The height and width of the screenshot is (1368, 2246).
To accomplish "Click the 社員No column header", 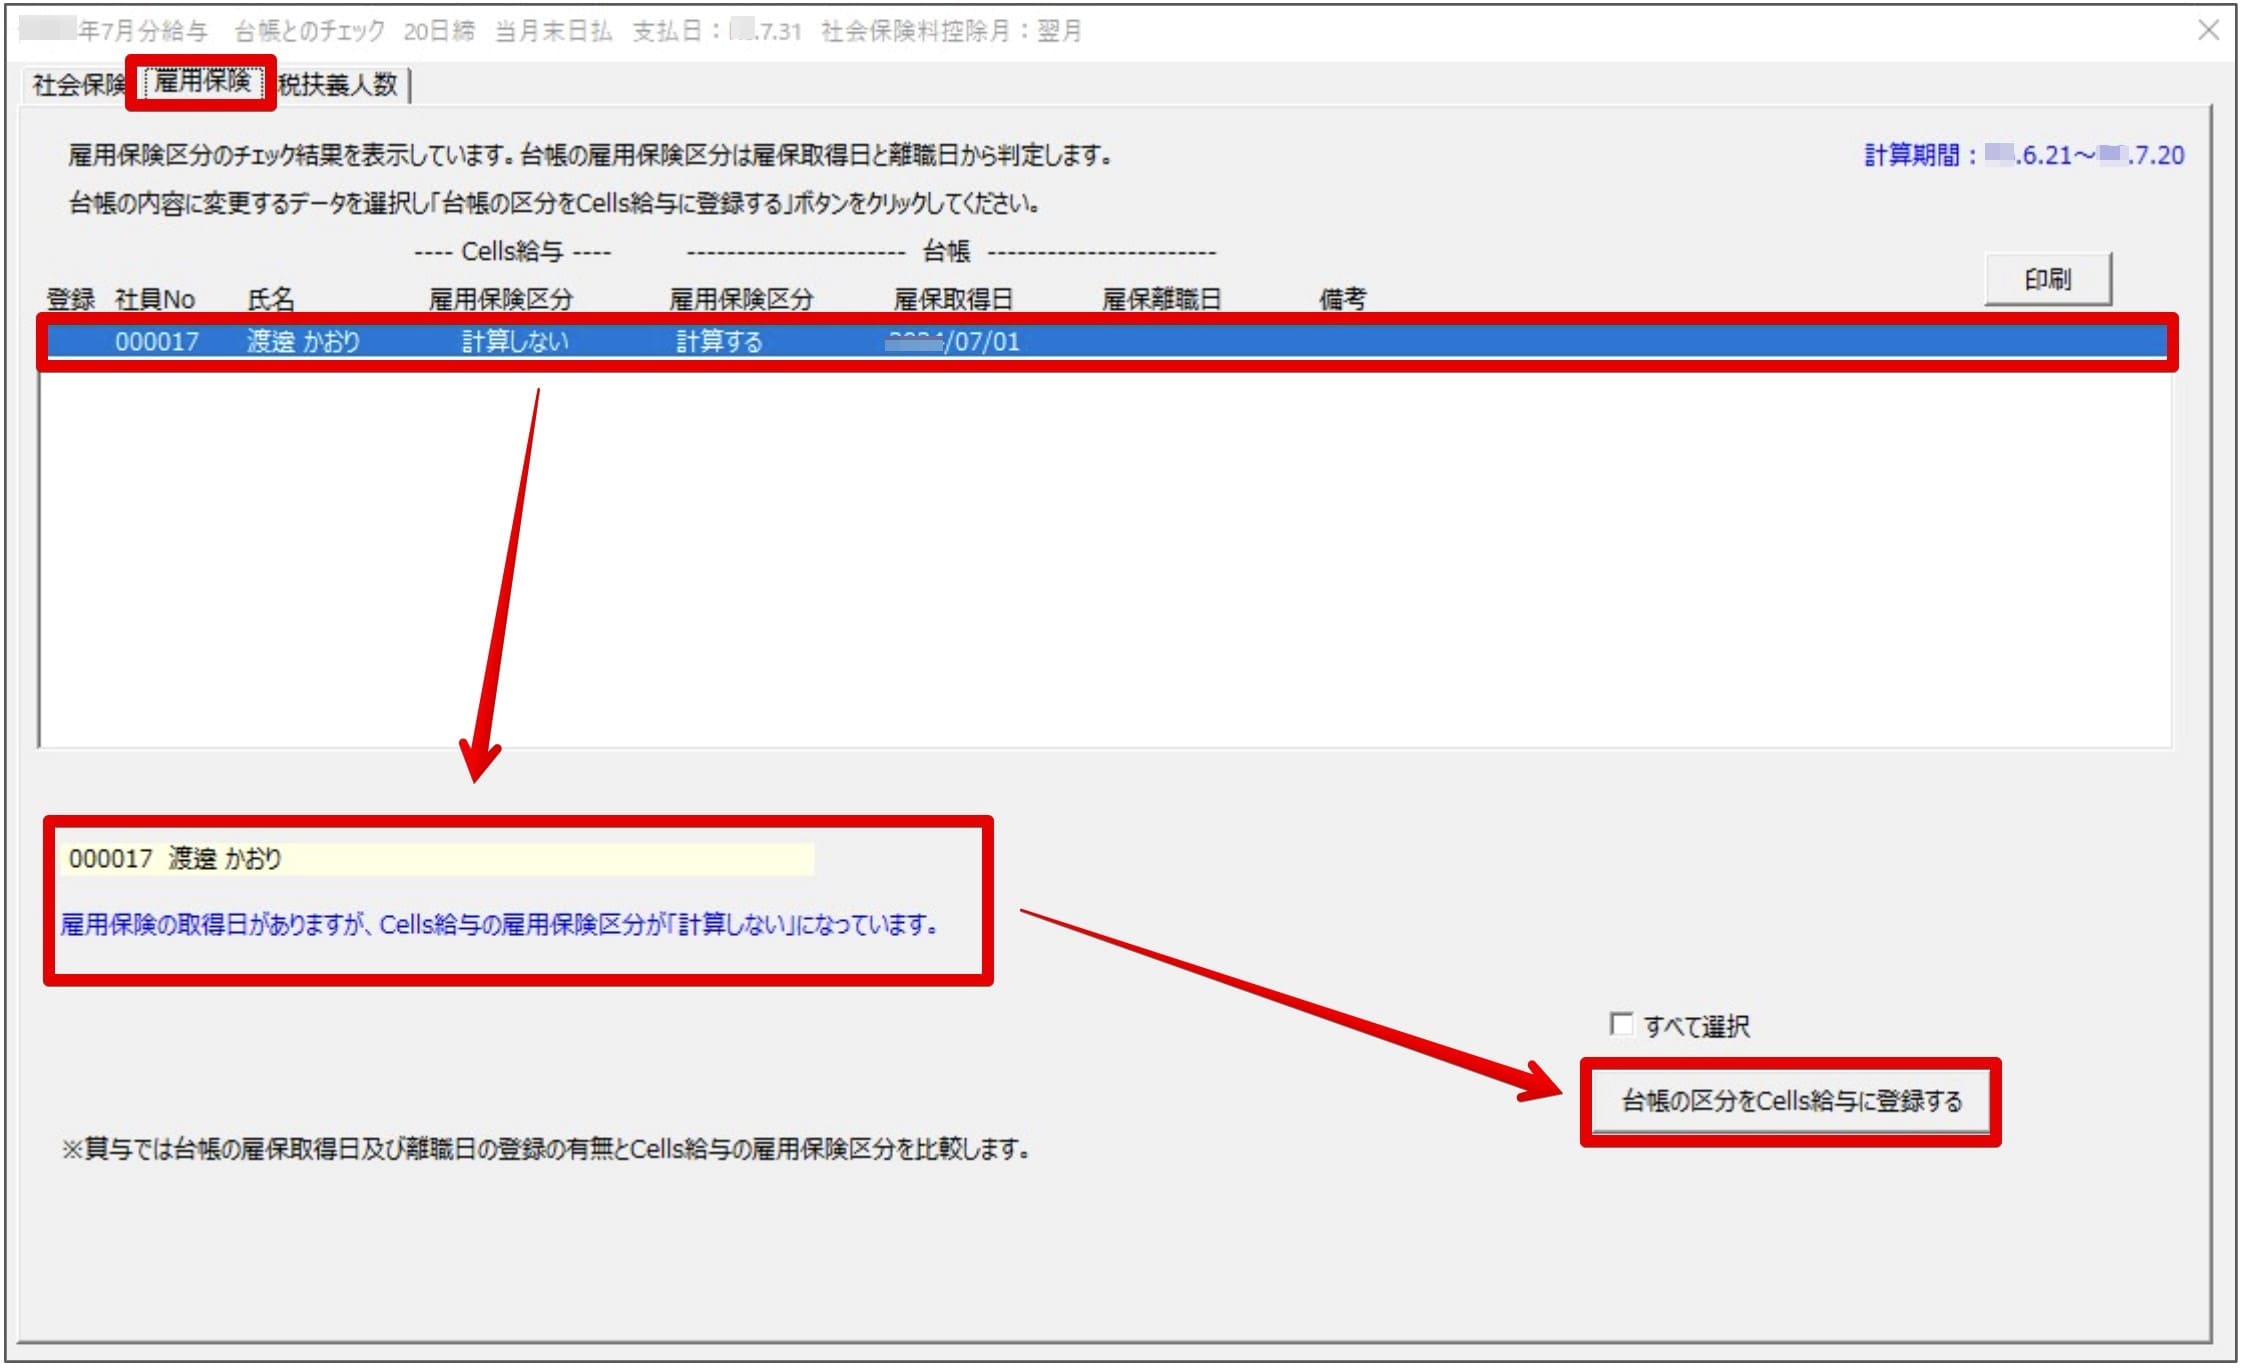I will click(x=155, y=299).
